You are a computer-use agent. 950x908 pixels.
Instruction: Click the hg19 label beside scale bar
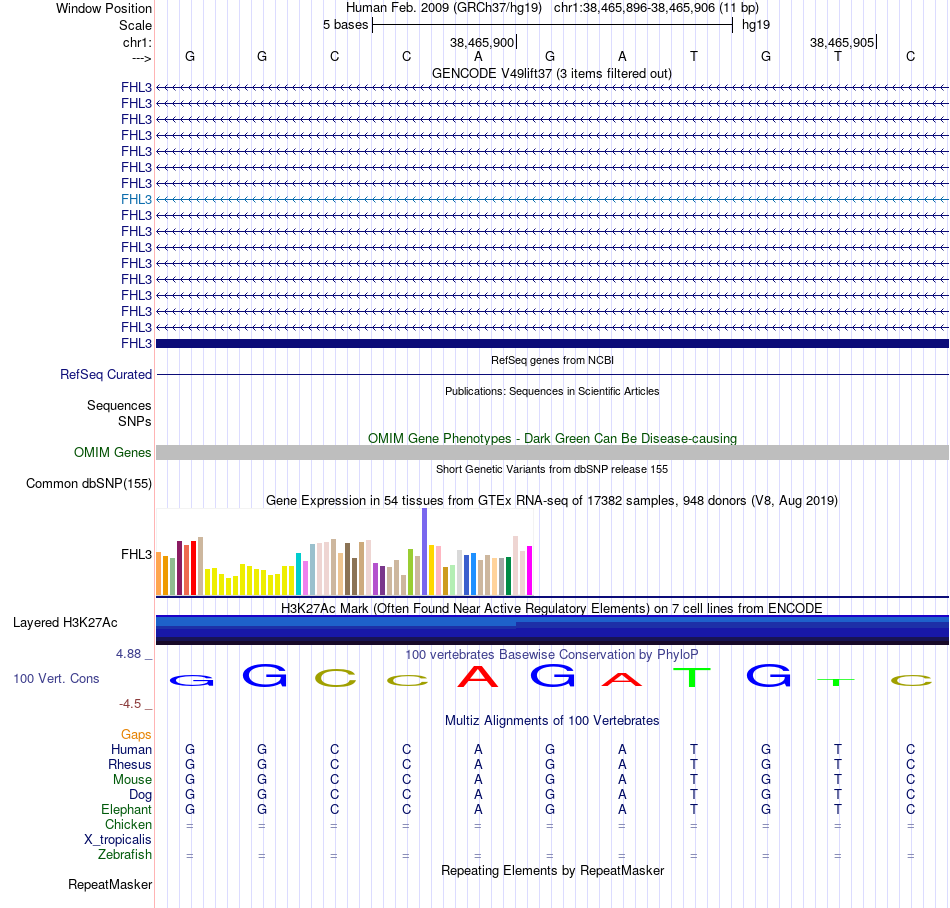point(756,25)
